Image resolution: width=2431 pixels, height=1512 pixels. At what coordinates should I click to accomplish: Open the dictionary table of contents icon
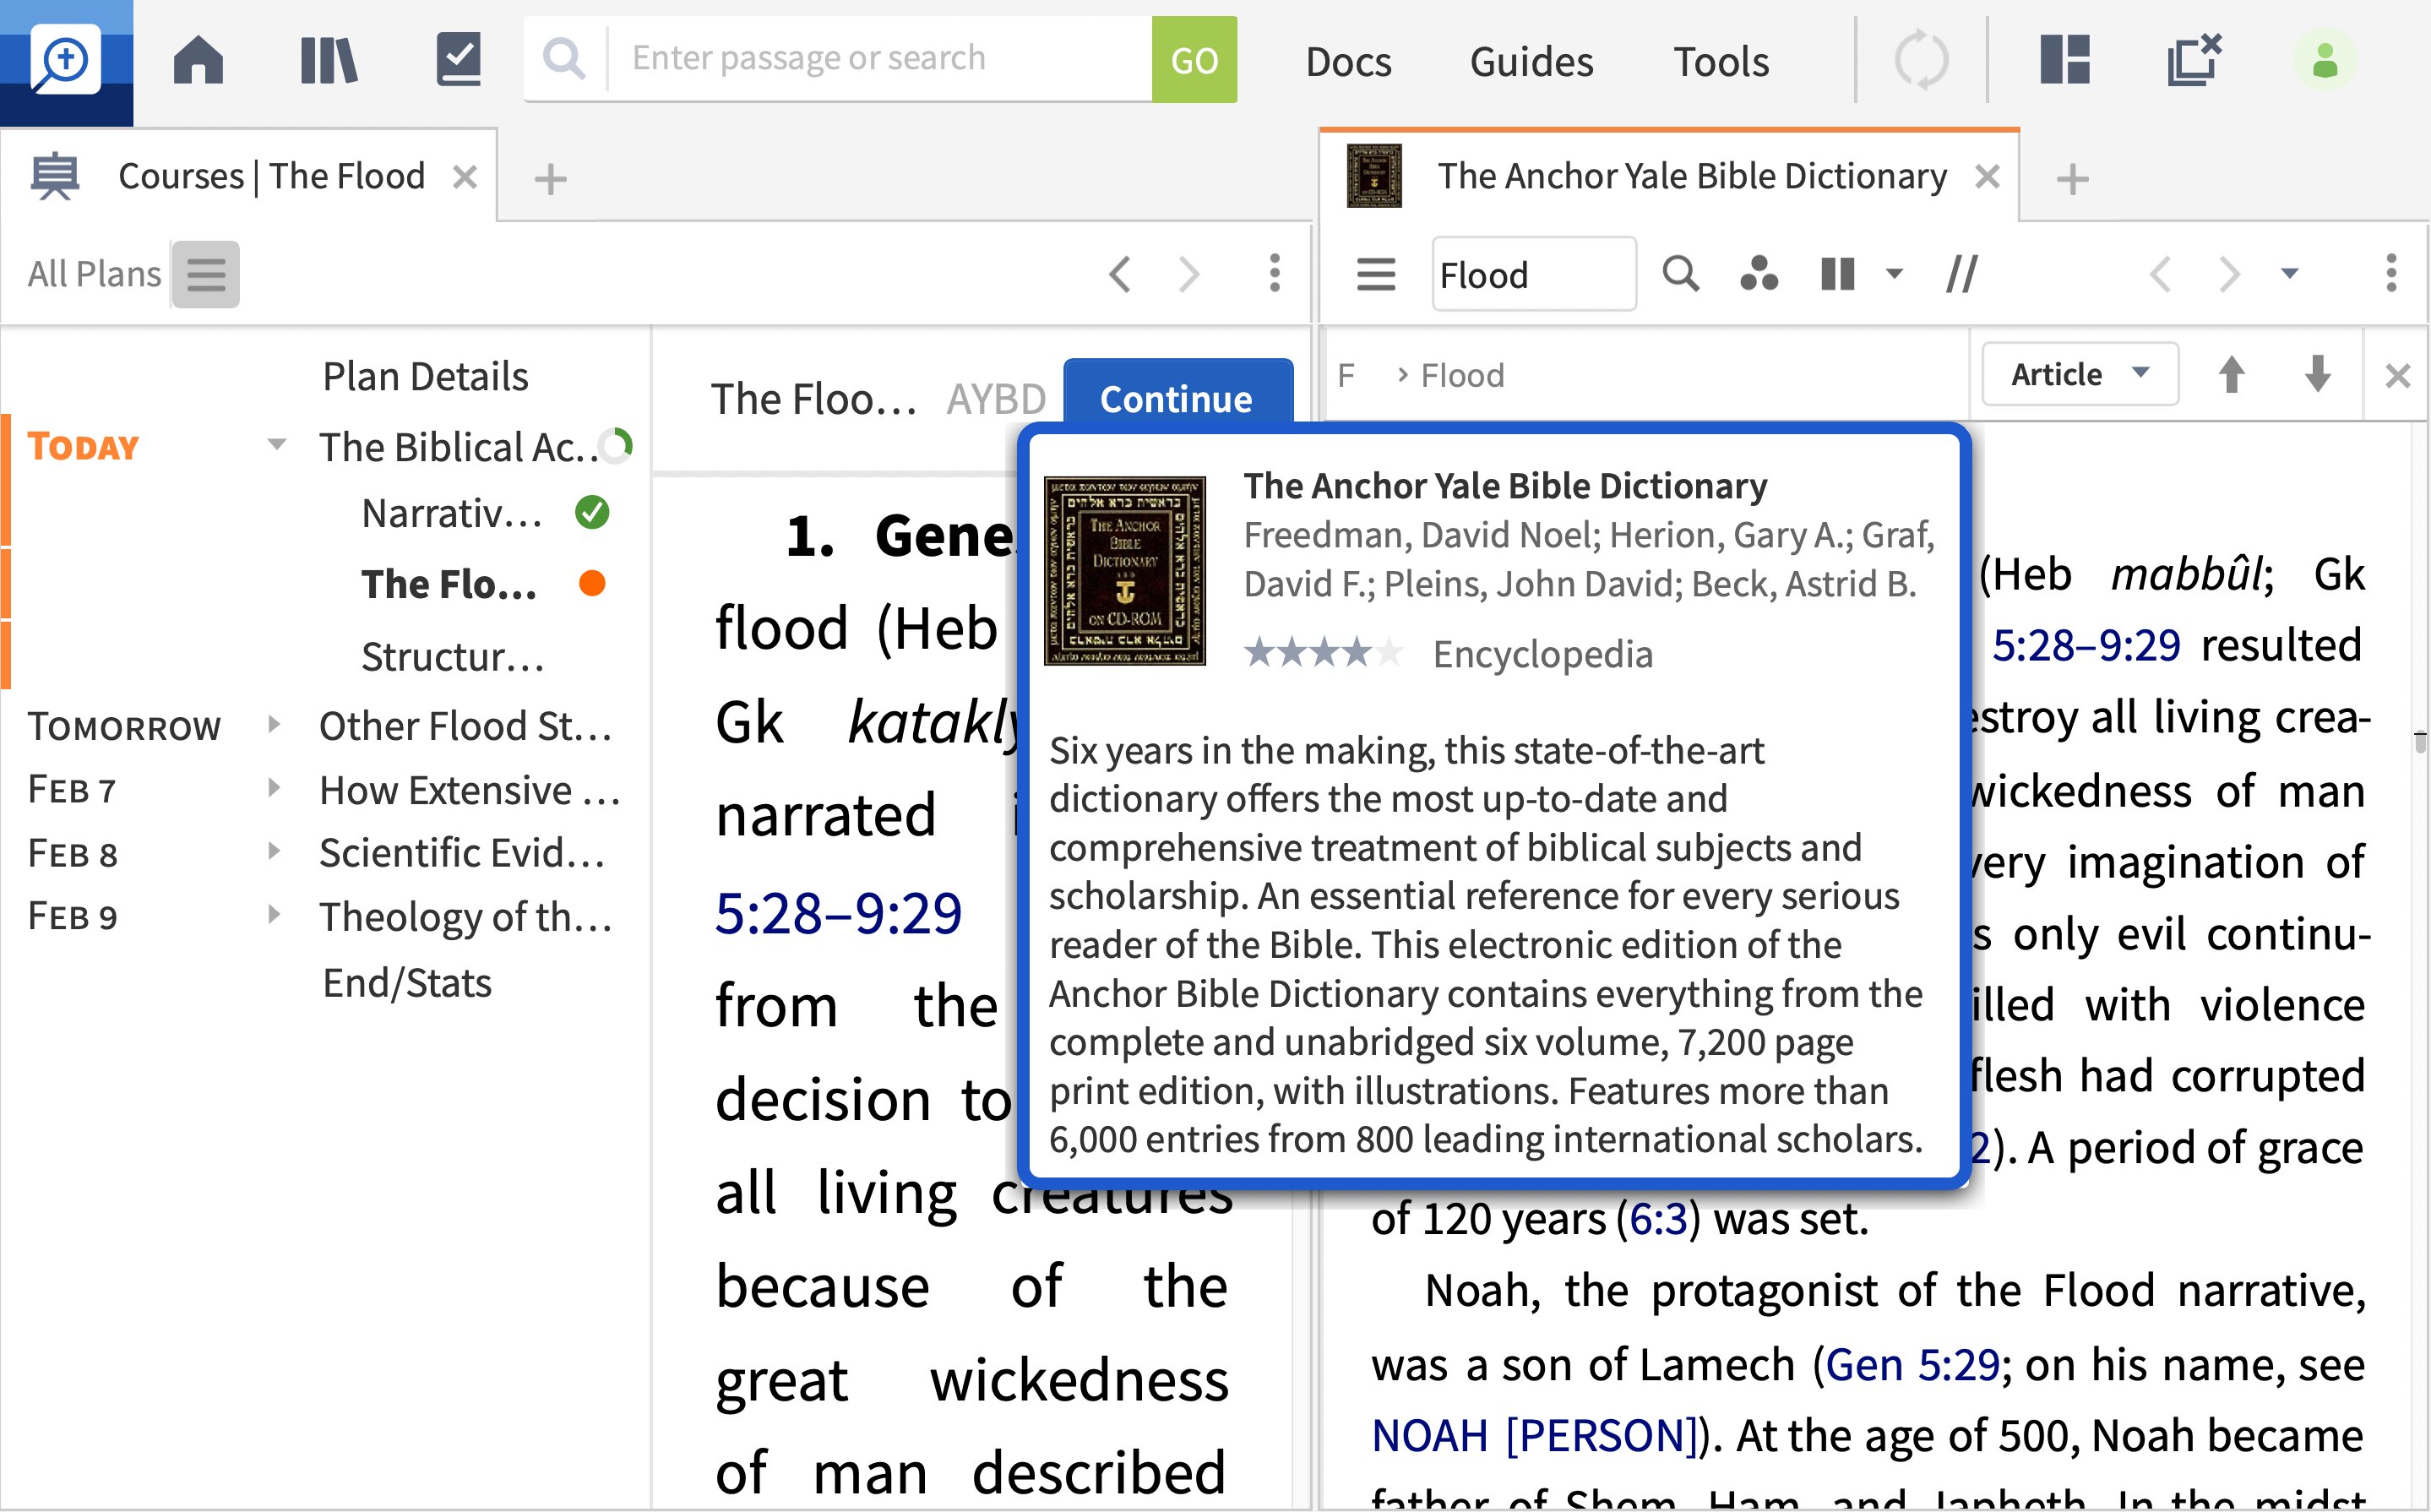click(1376, 274)
